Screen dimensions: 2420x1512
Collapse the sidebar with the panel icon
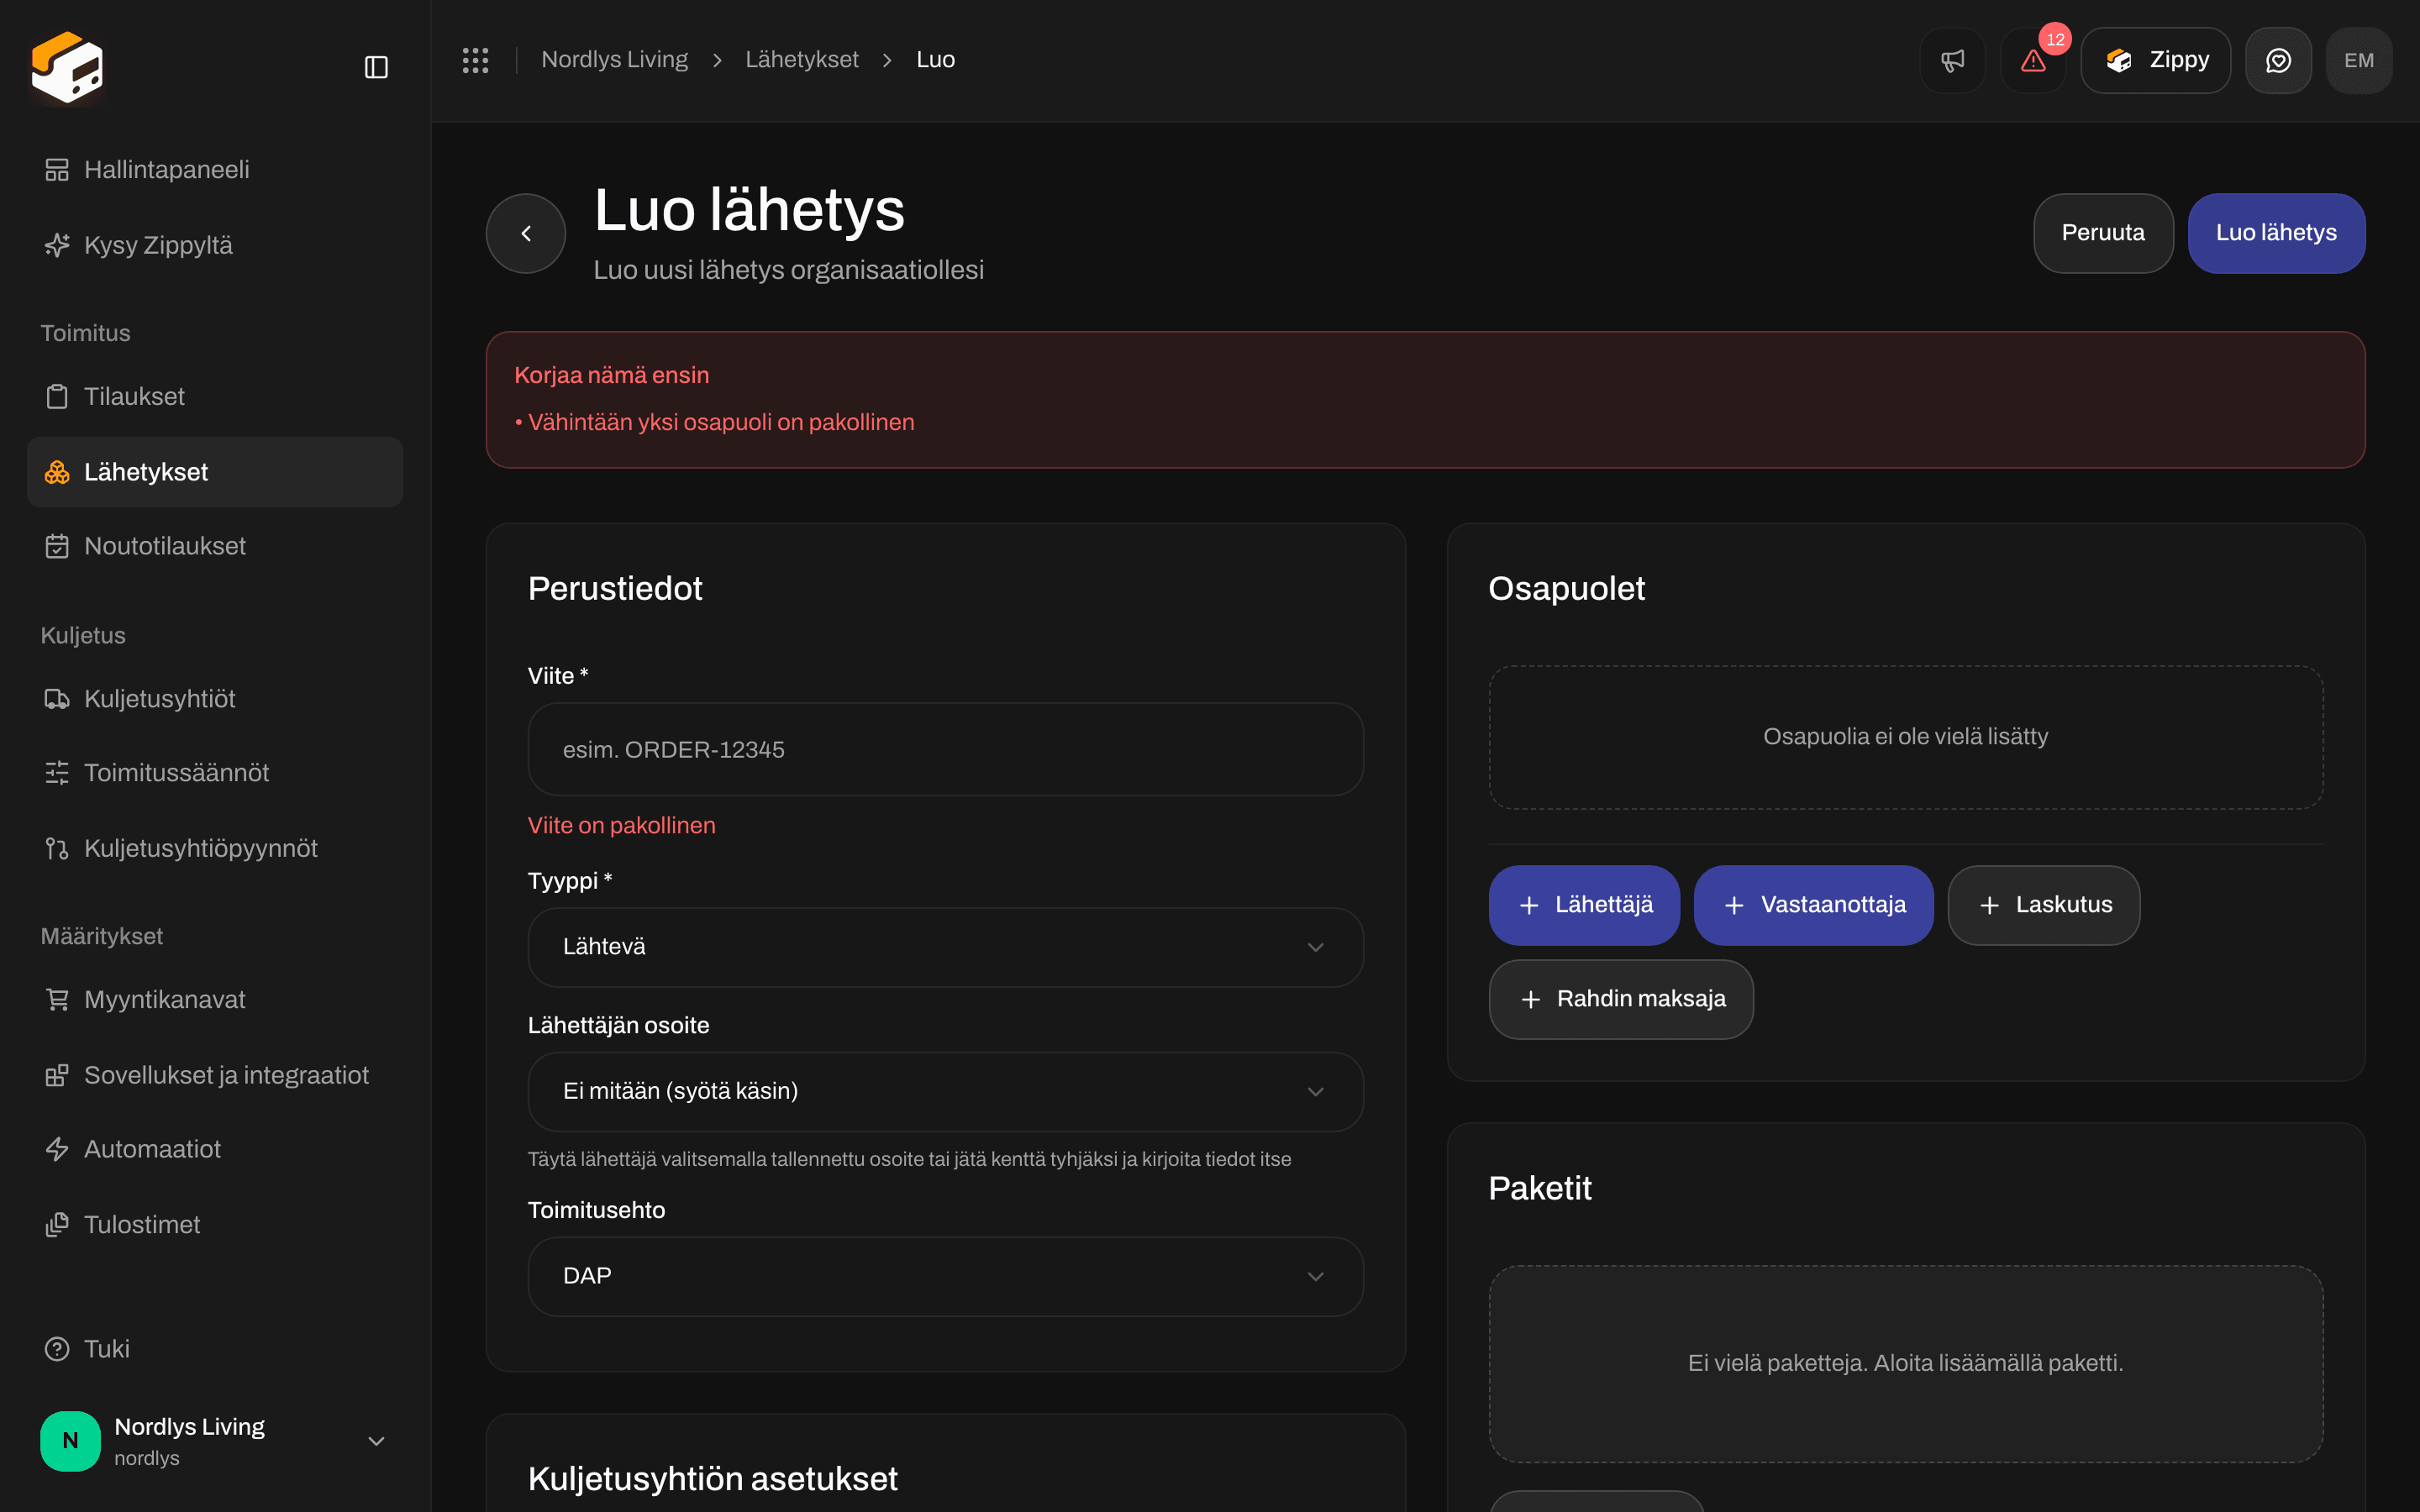pyautogui.click(x=376, y=67)
